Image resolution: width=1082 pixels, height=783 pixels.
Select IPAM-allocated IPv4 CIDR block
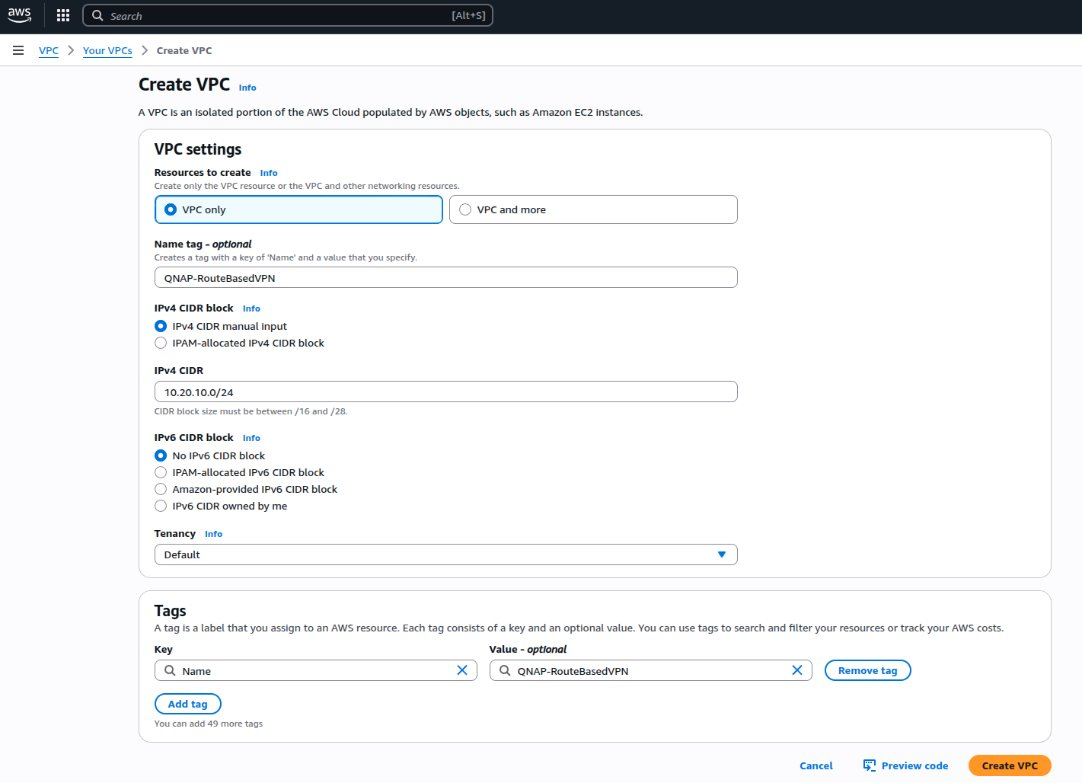click(161, 343)
